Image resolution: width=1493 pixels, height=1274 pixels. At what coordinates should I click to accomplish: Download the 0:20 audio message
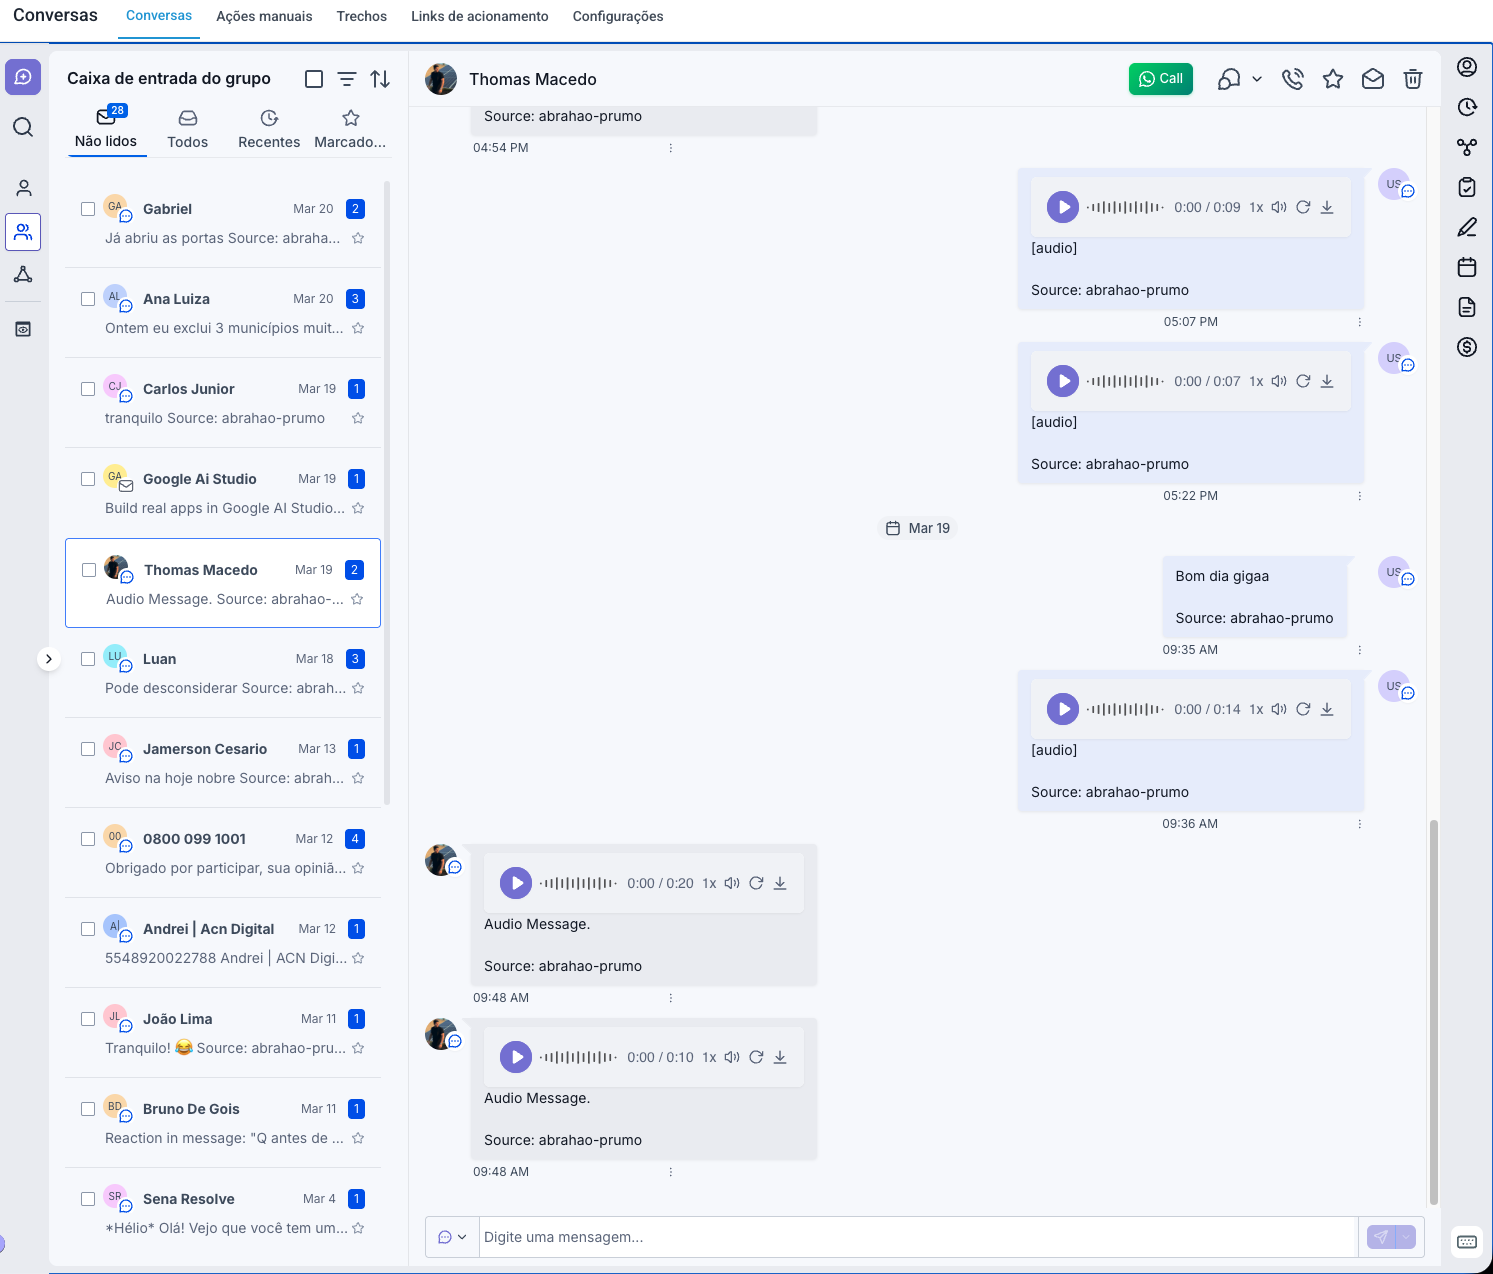(780, 883)
